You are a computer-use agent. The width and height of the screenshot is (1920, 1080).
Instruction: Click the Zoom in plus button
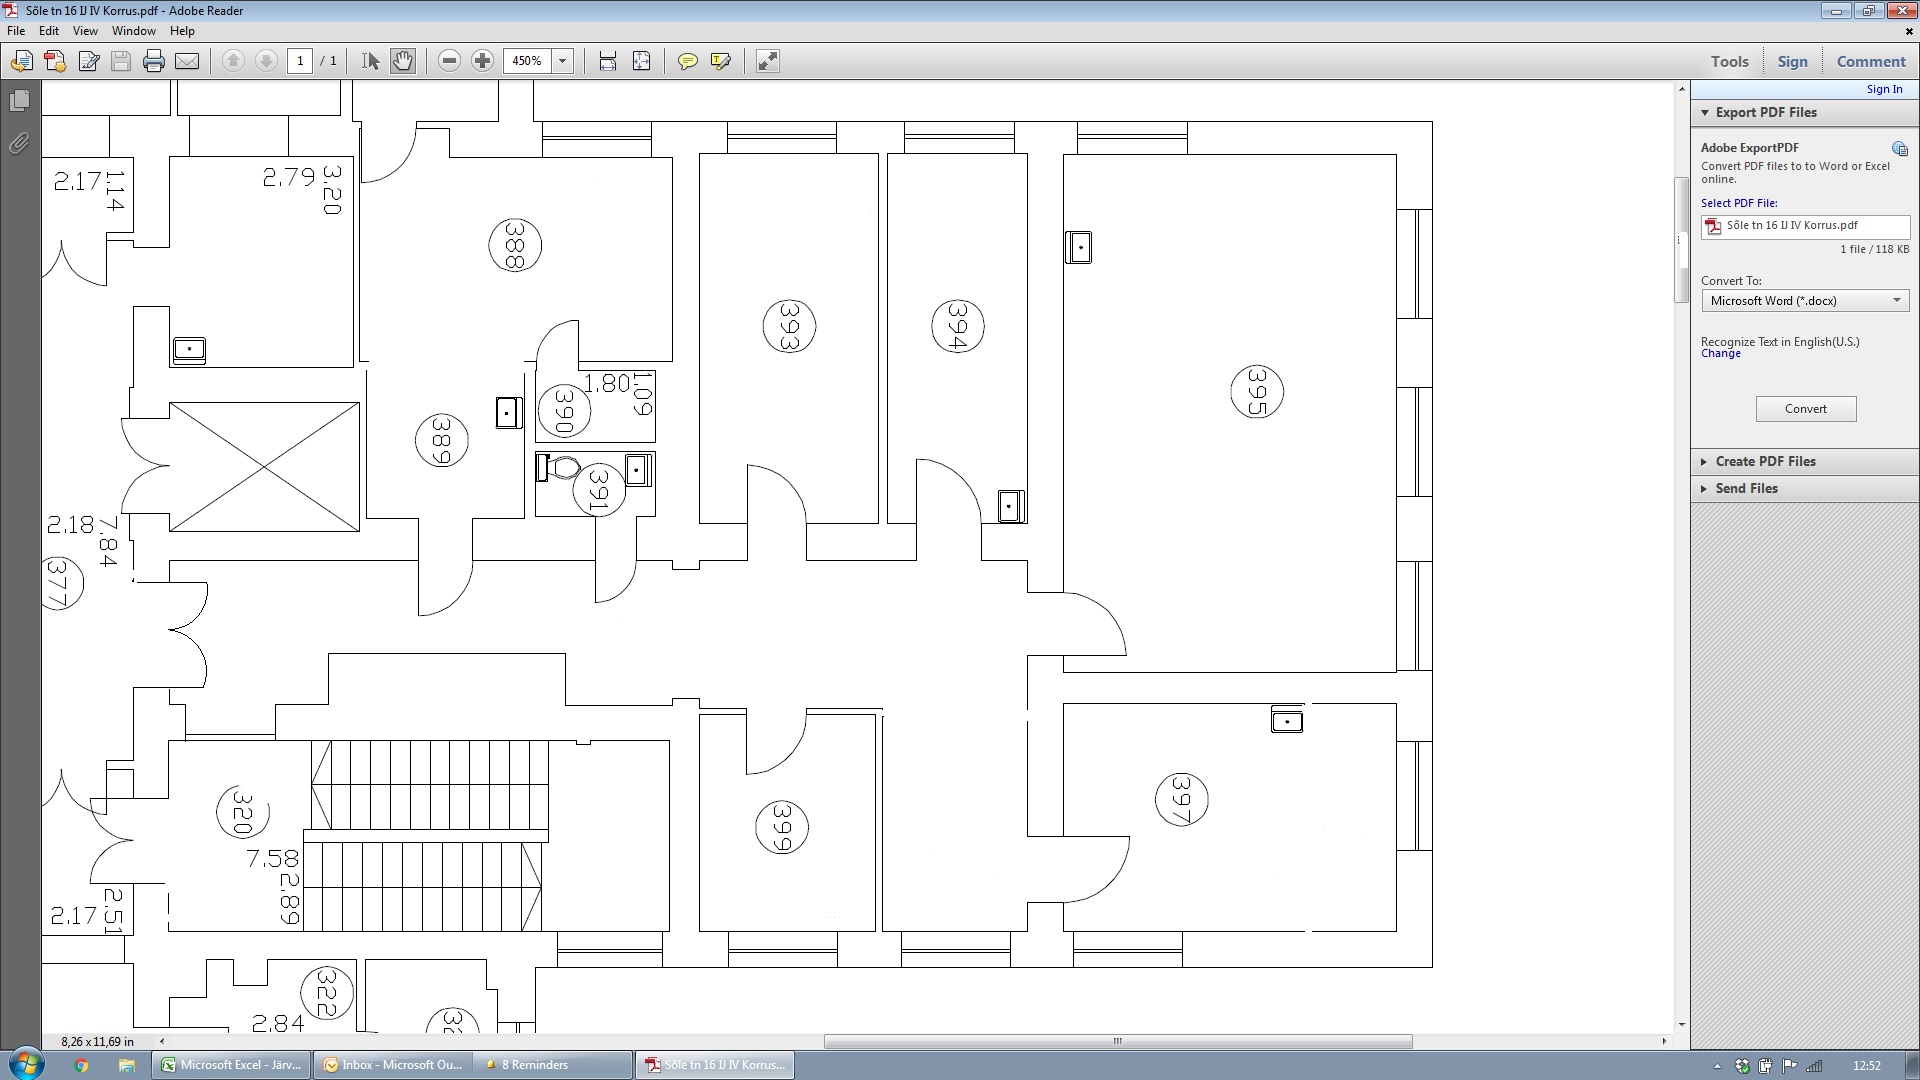point(482,62)
